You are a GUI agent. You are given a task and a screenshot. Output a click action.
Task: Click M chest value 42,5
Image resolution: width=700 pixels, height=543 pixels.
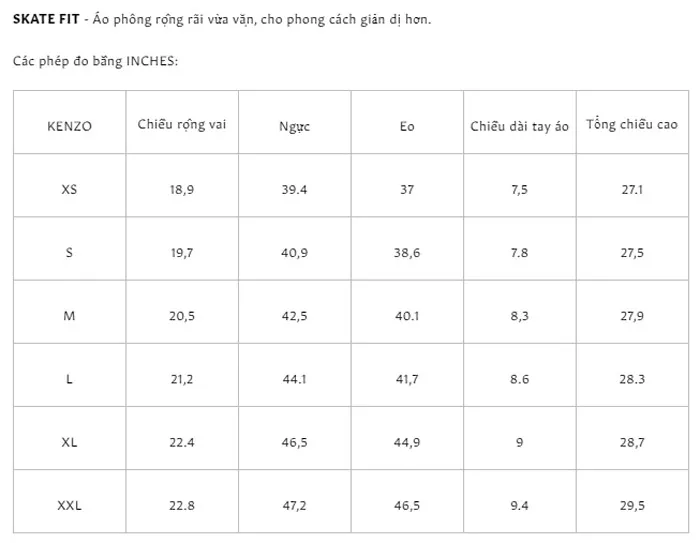(294, 316)
